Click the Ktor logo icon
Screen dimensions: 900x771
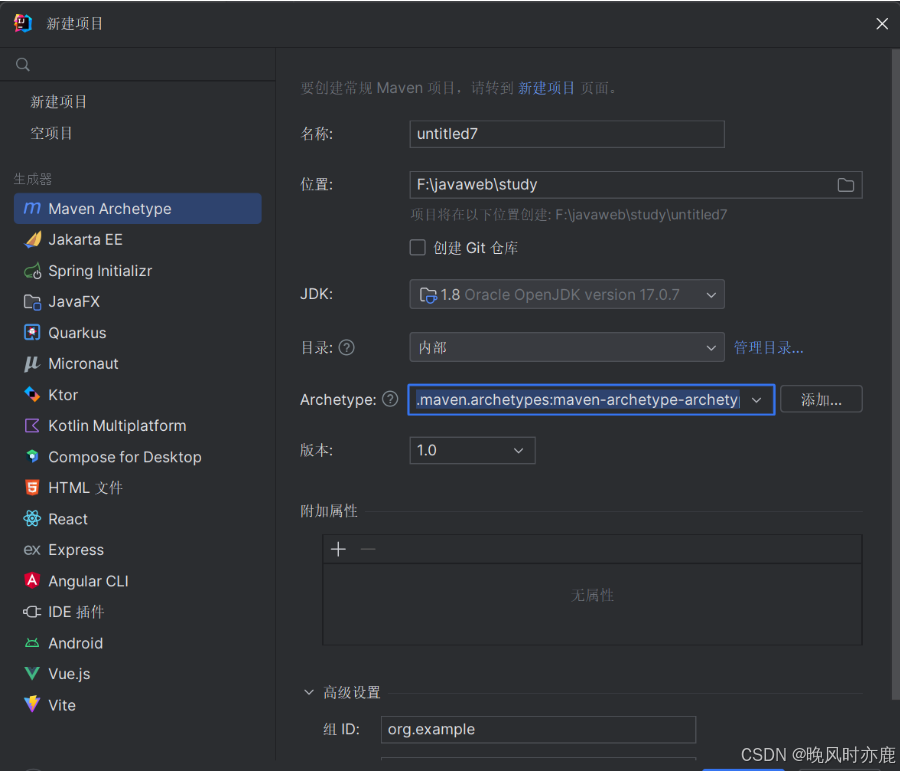coord(32,394)
